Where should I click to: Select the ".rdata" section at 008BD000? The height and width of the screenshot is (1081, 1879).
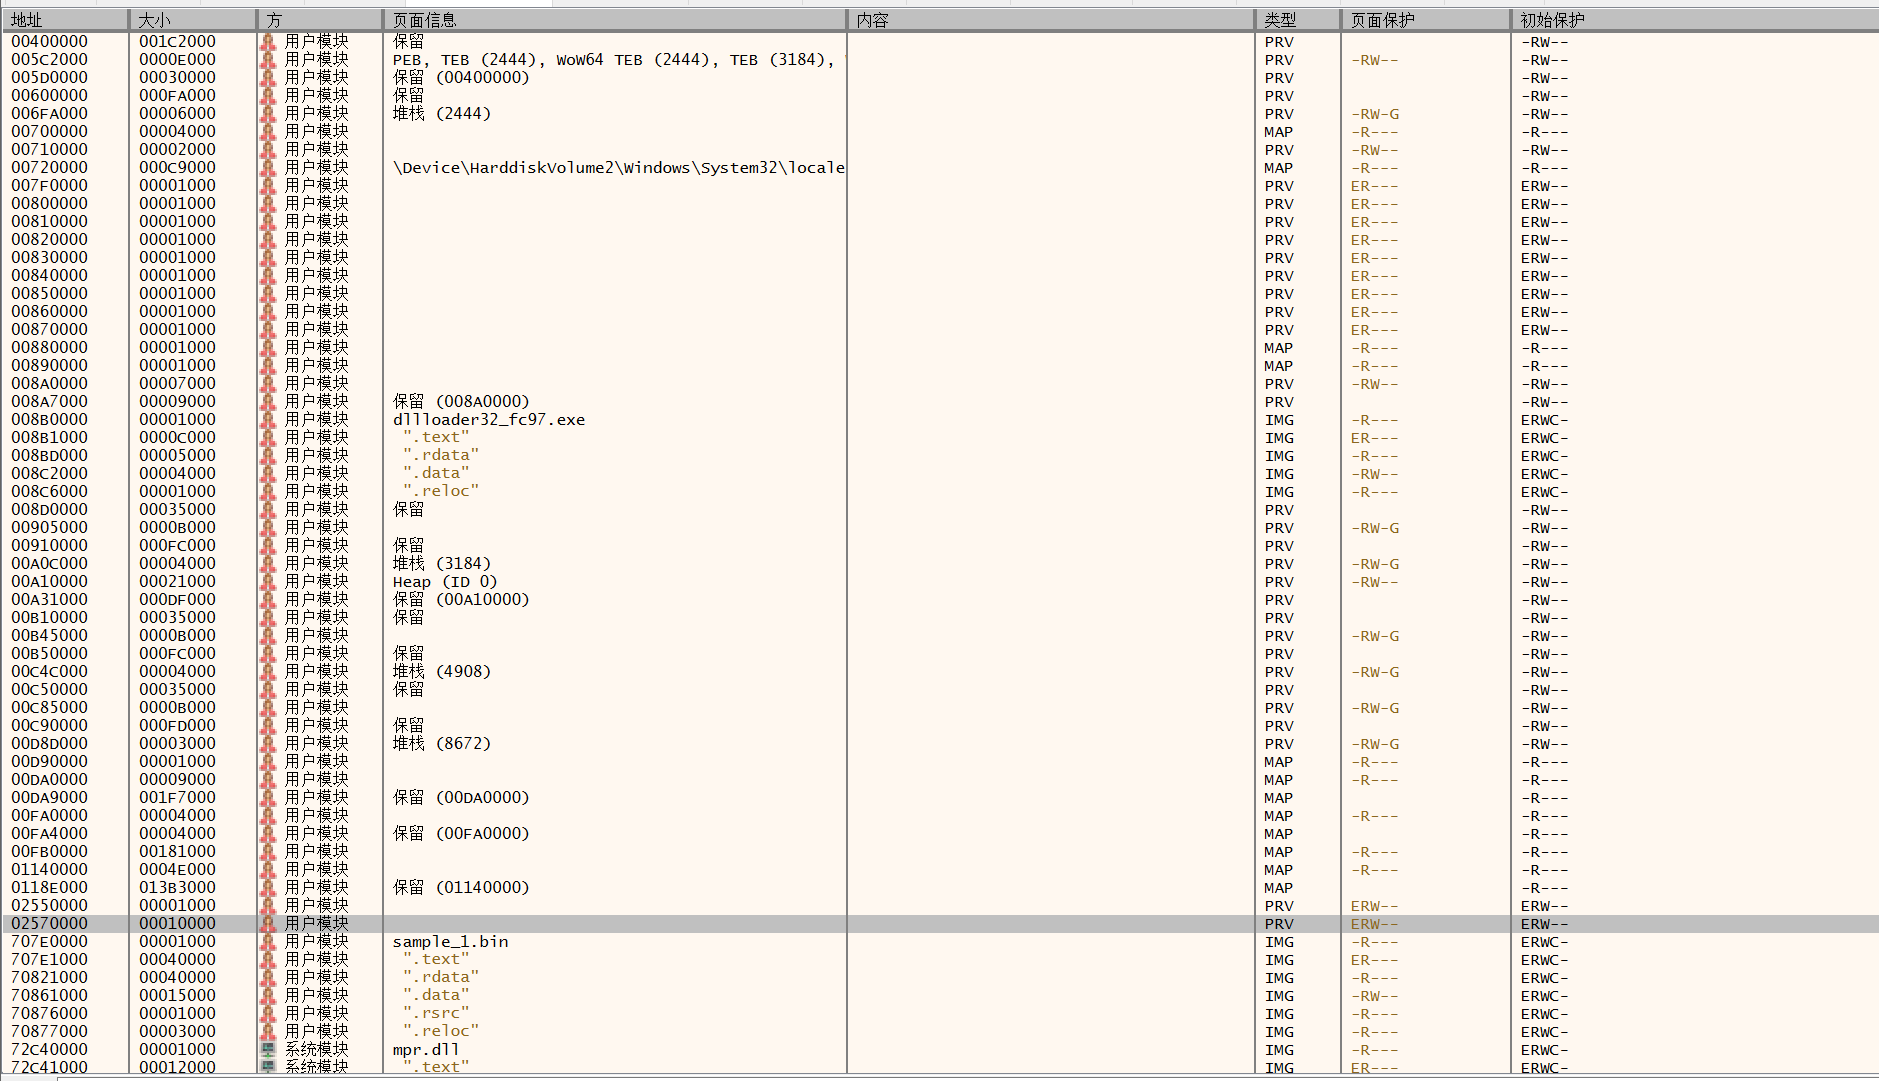(x=441, y=456)
